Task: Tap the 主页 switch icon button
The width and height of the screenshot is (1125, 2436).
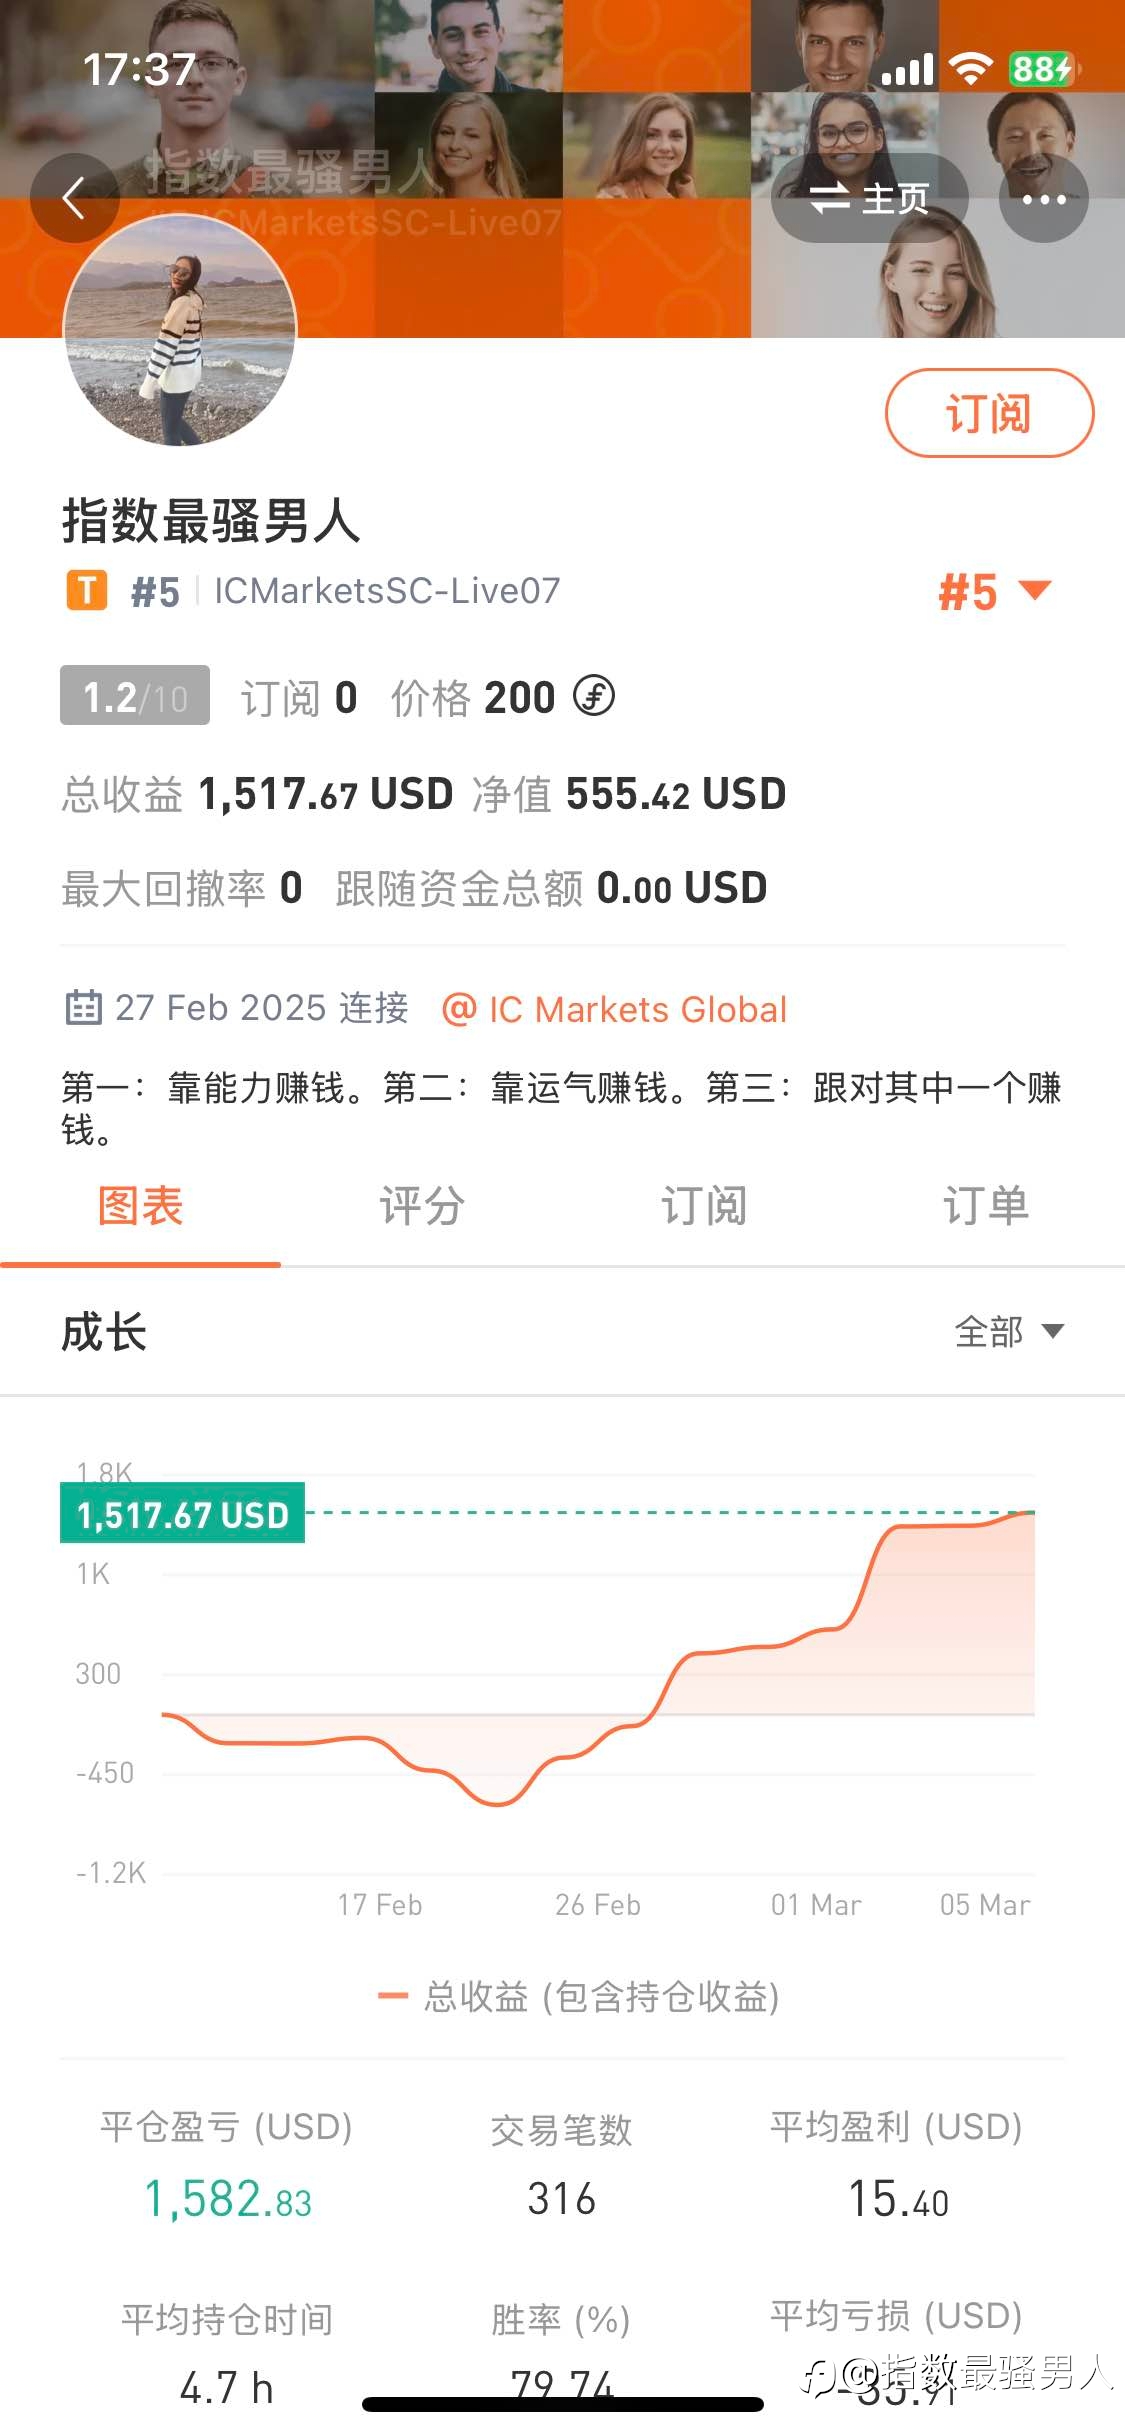Action: pos(869,198)
